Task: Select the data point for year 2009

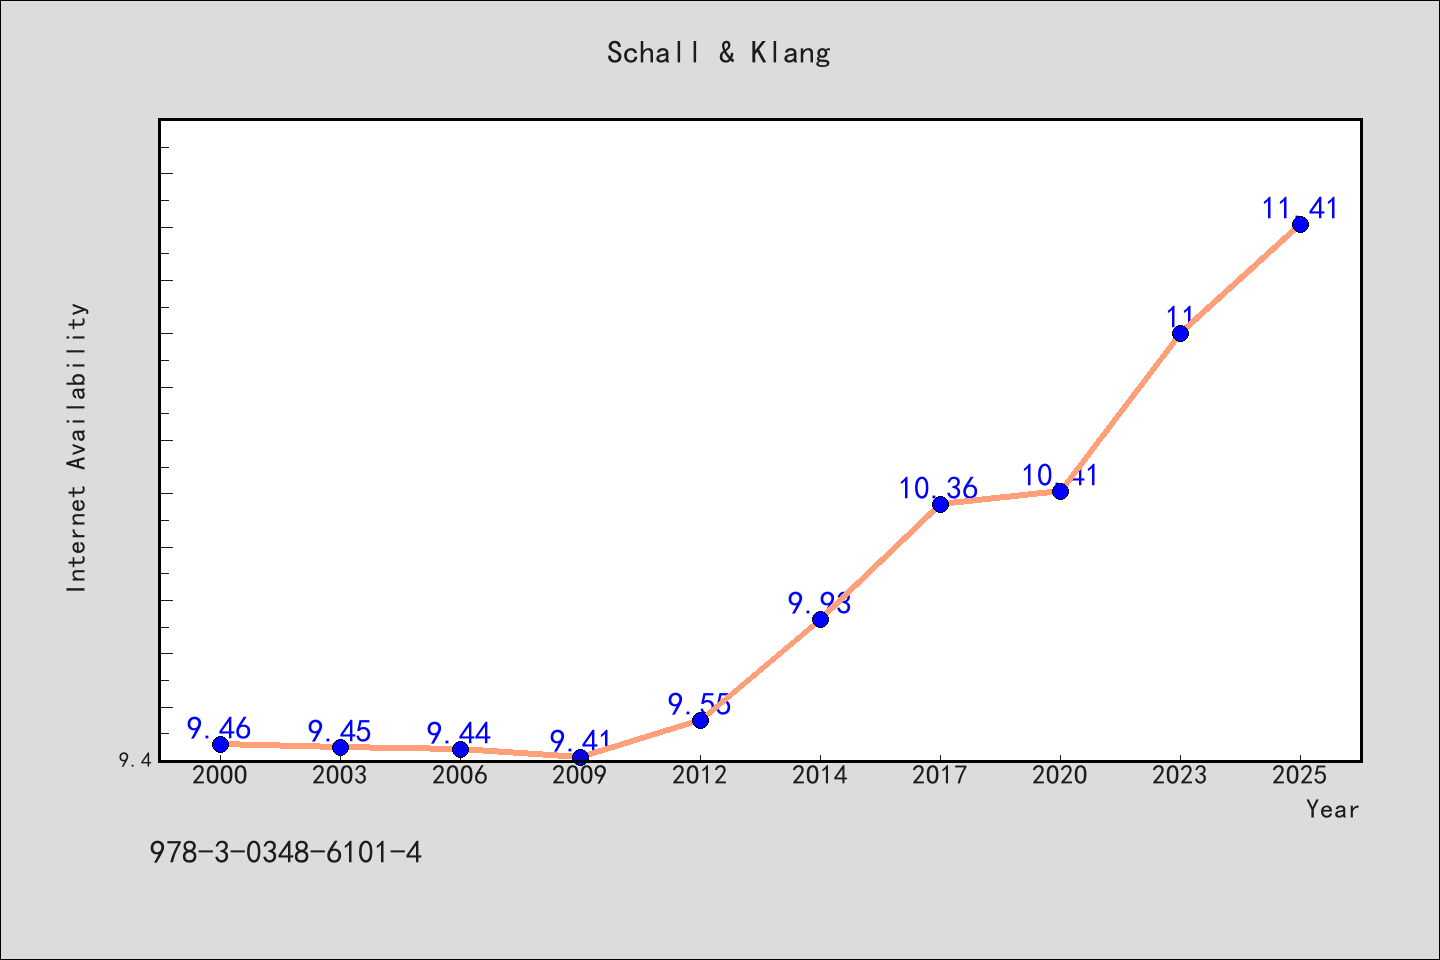Action: click(x=580, y=757)
